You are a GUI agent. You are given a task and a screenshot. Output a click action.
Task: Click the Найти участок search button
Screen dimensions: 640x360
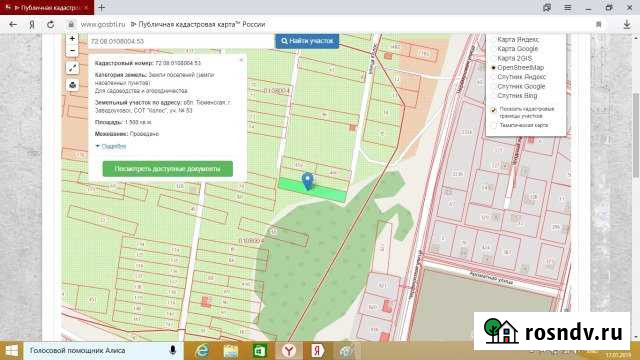point(307,41)
